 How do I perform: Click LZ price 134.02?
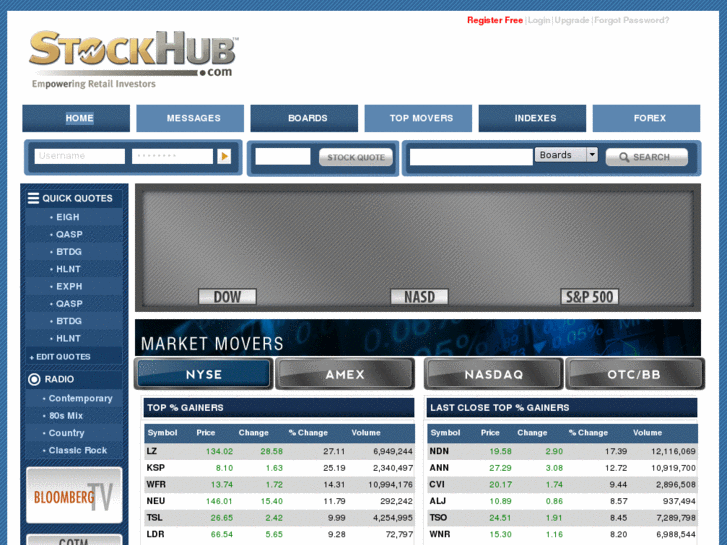(x=219, y=451)
